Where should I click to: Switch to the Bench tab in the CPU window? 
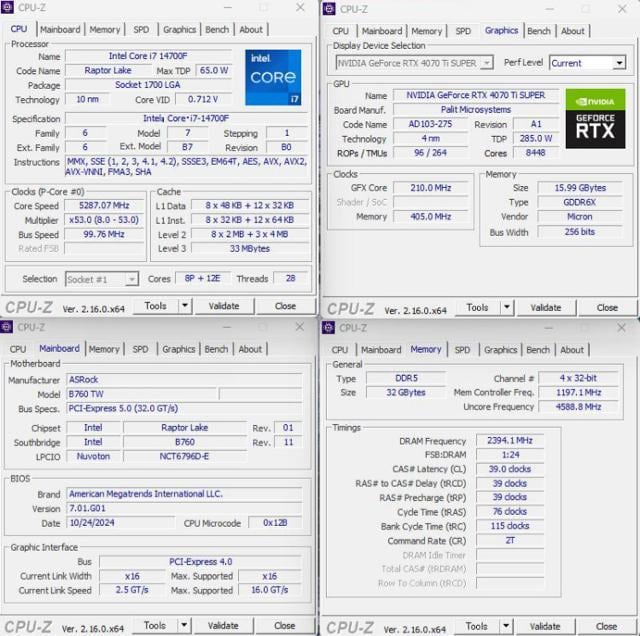(217, 29)
